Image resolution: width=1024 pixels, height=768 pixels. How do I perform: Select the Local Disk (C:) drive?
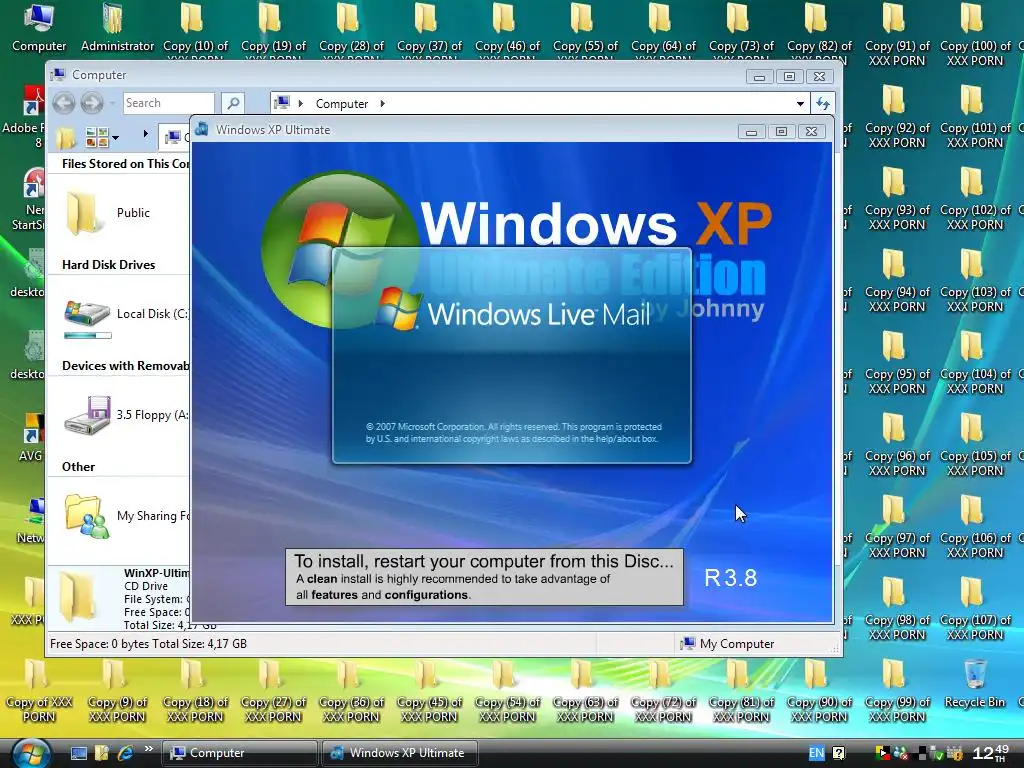click(126, 318)
